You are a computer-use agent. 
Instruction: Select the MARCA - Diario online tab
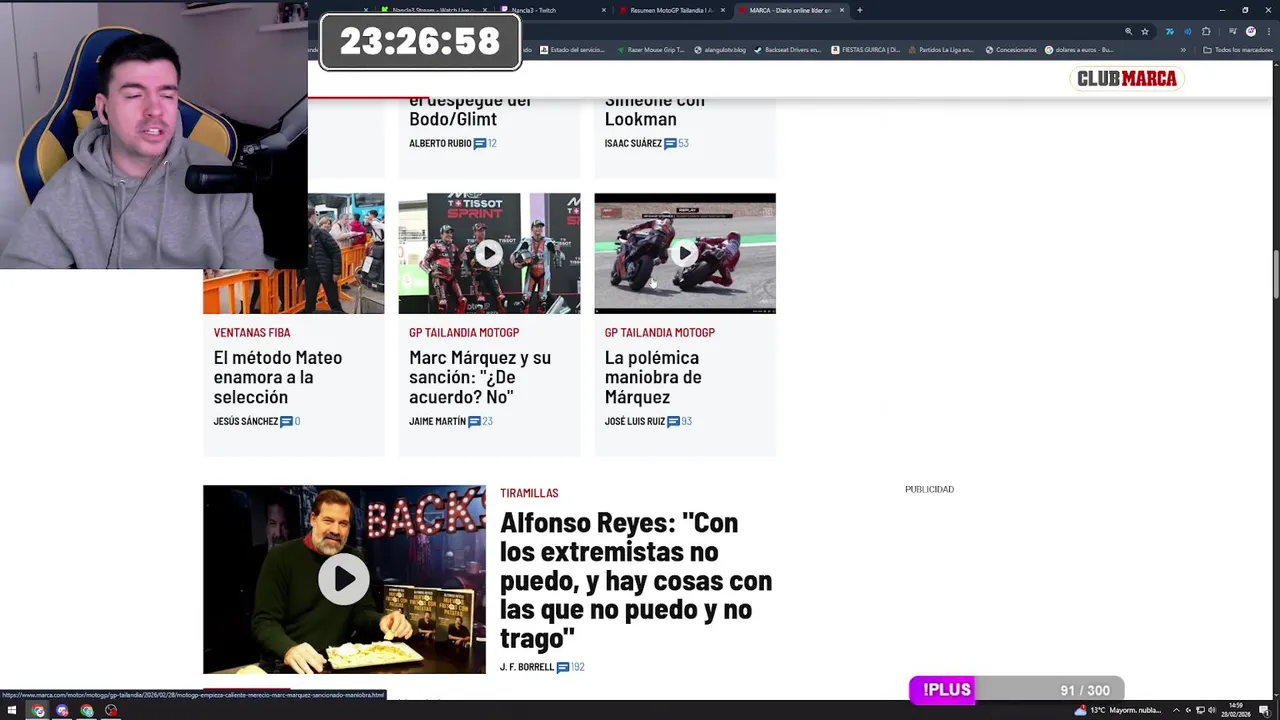click(x=792, y=10)
